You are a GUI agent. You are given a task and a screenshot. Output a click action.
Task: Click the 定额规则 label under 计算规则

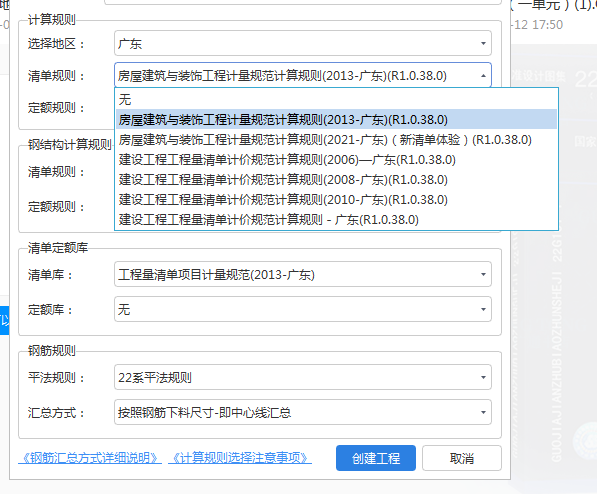(56, 108)
